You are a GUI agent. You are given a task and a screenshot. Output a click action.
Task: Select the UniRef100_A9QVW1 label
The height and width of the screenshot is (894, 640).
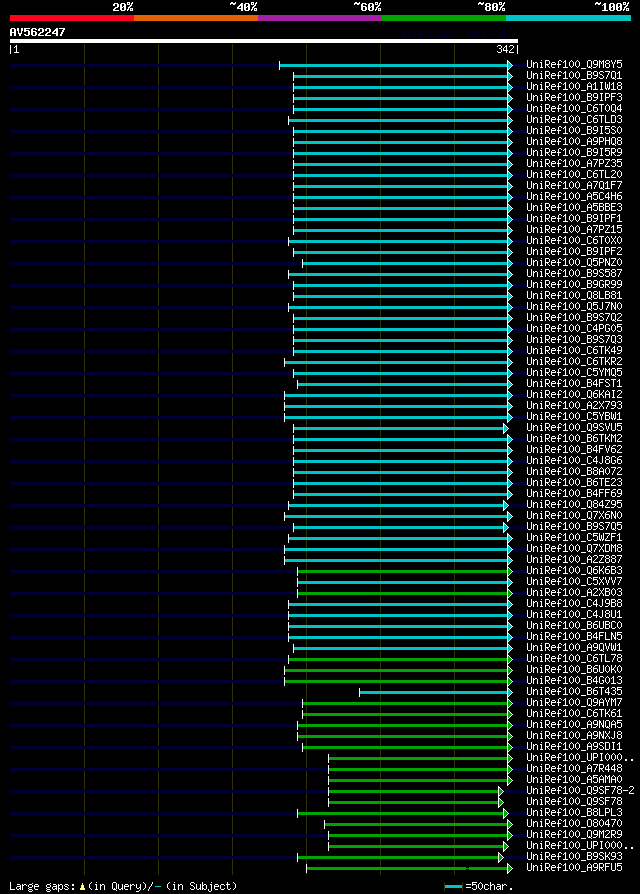(x=574, y=648)
